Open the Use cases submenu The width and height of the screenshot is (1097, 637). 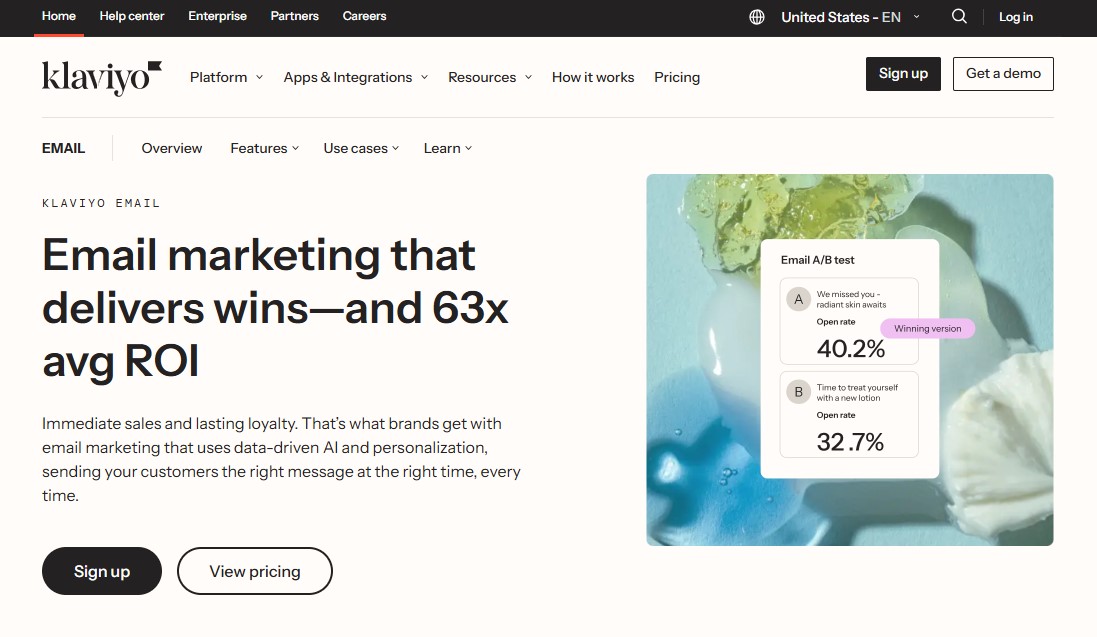click(x=361, y=148)
